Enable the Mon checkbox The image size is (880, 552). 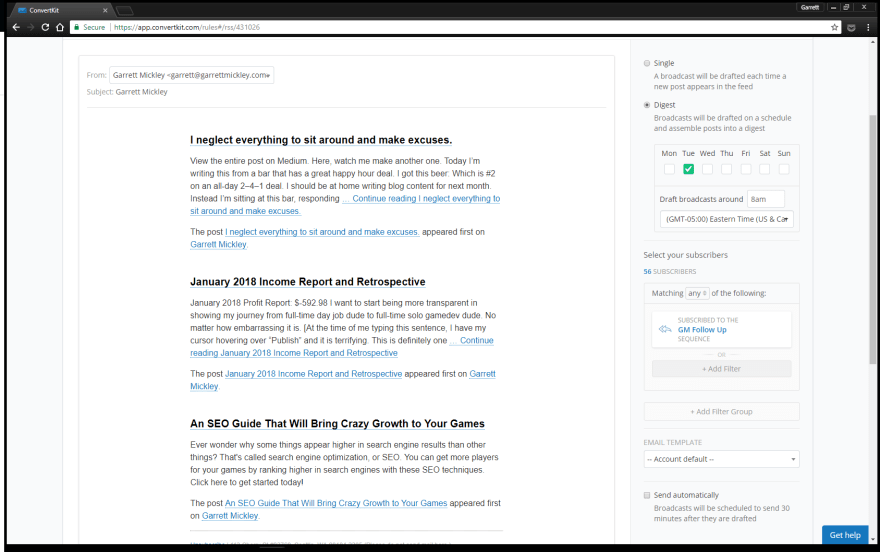coord(669,169)
